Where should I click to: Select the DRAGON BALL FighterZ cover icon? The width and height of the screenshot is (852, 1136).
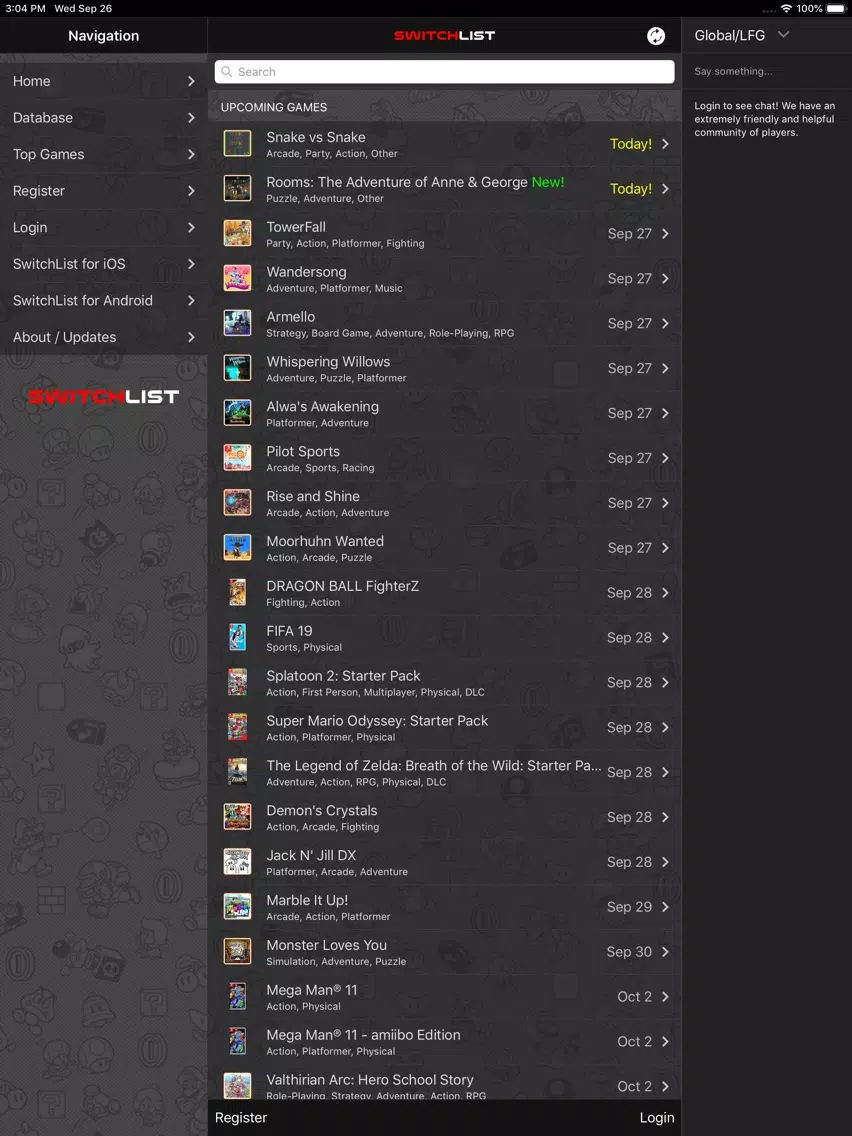[x=237, y=593]
